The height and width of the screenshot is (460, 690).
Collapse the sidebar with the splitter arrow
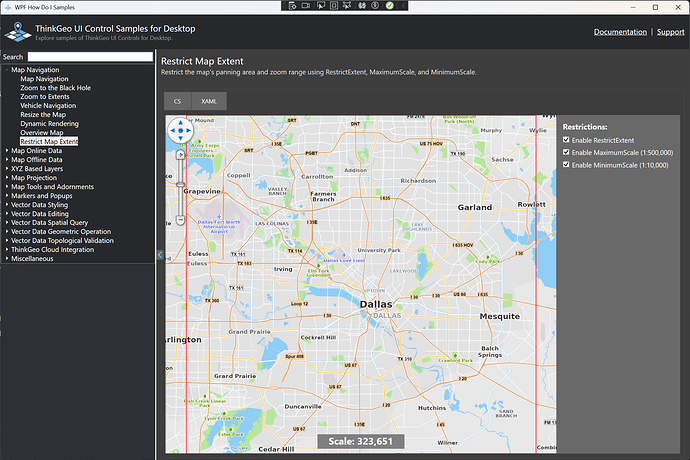coord(159,255)
